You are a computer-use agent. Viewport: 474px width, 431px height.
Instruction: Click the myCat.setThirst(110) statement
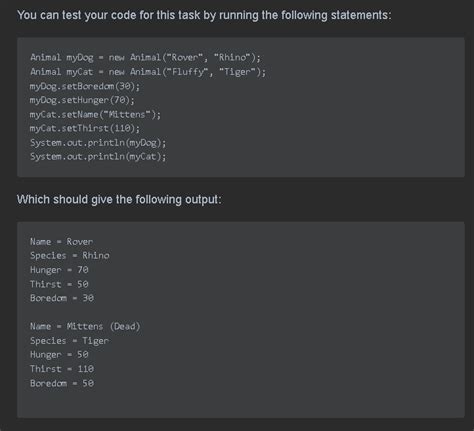(85, 128)
